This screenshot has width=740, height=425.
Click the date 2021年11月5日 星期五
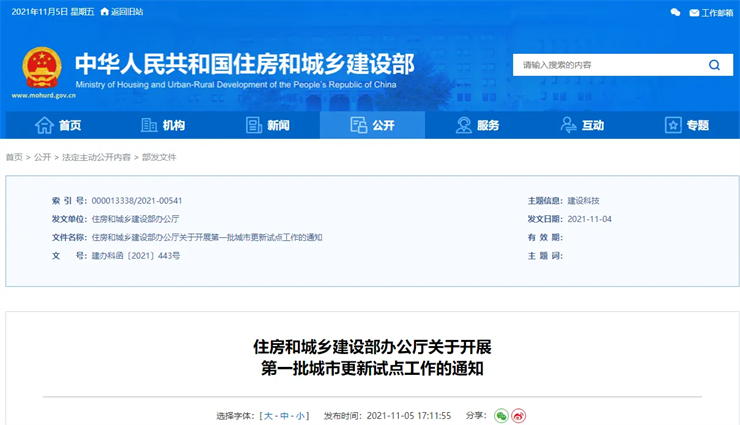pos(53,12)
